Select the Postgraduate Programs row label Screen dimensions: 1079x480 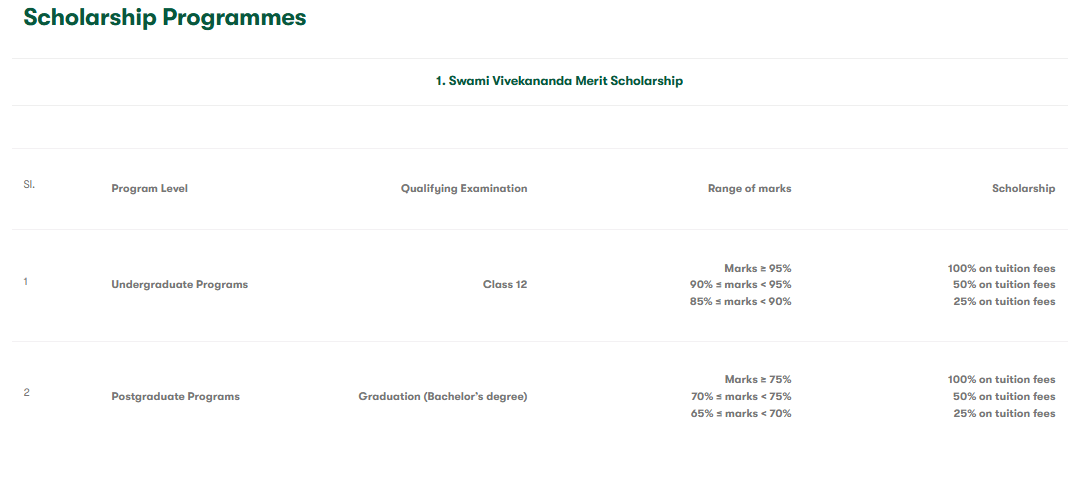[175, 397]
